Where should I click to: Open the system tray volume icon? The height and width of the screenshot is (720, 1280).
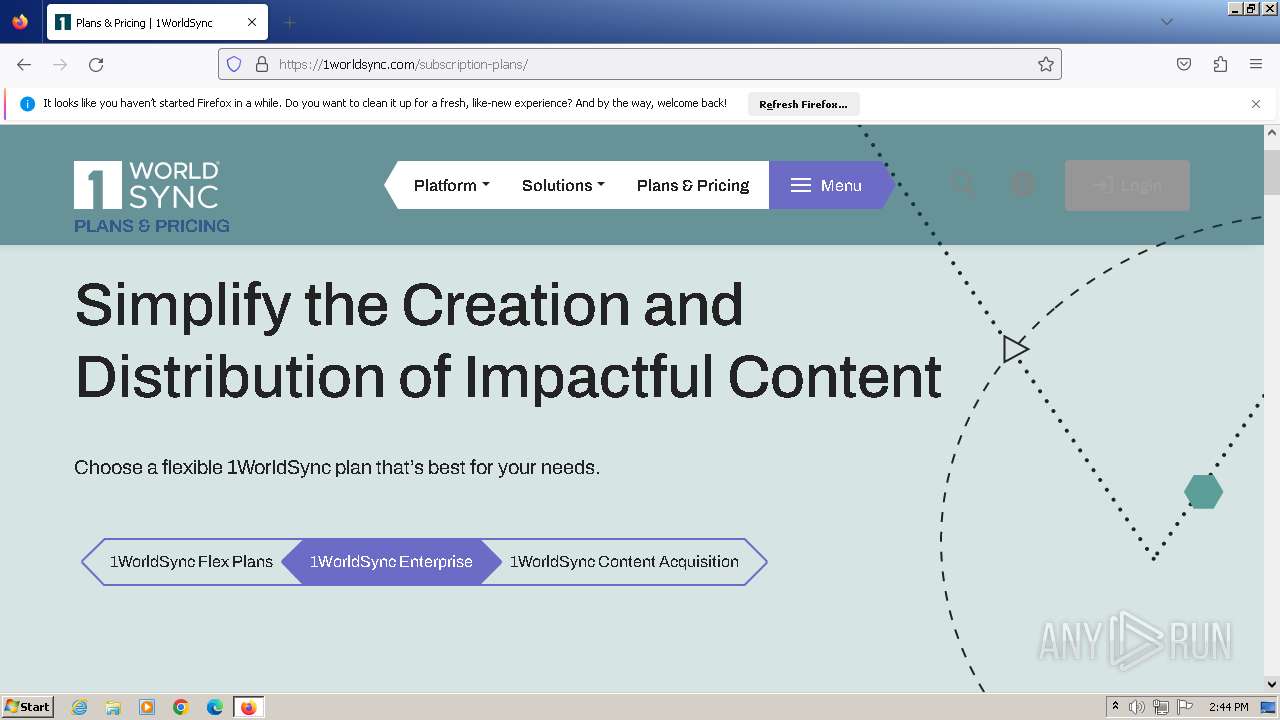pyautogui.click(x=1137, y=707)
